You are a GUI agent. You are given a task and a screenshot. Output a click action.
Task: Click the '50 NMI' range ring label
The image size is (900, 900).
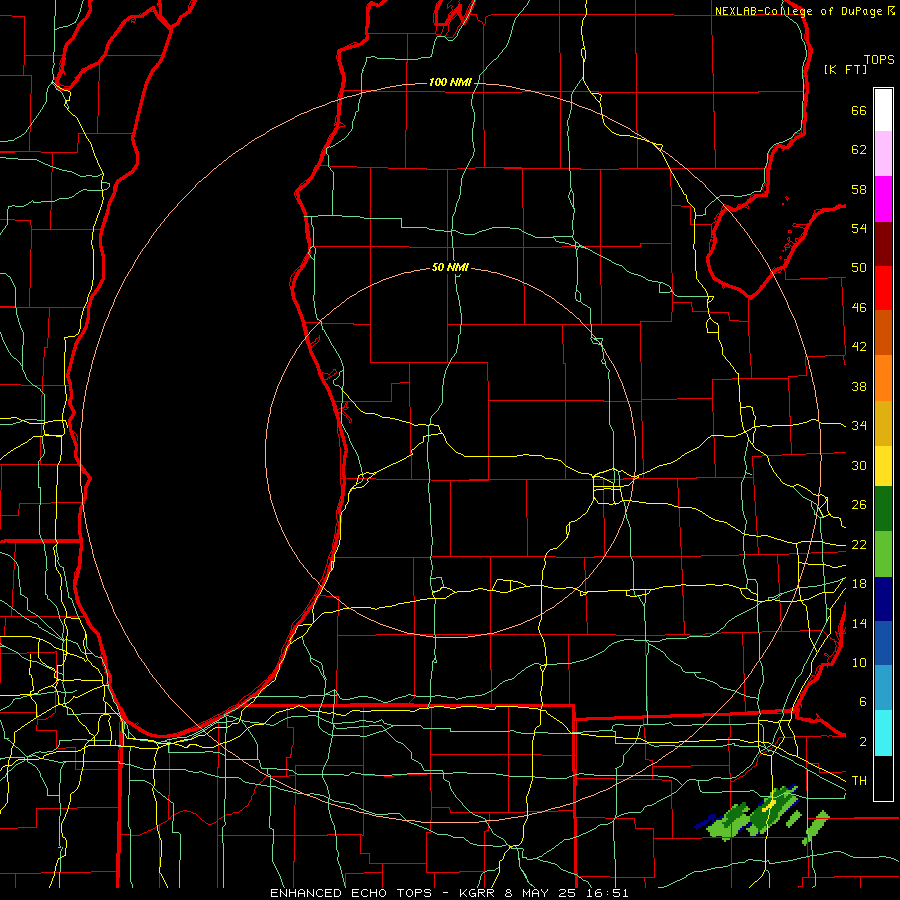[x=450, y=267]
